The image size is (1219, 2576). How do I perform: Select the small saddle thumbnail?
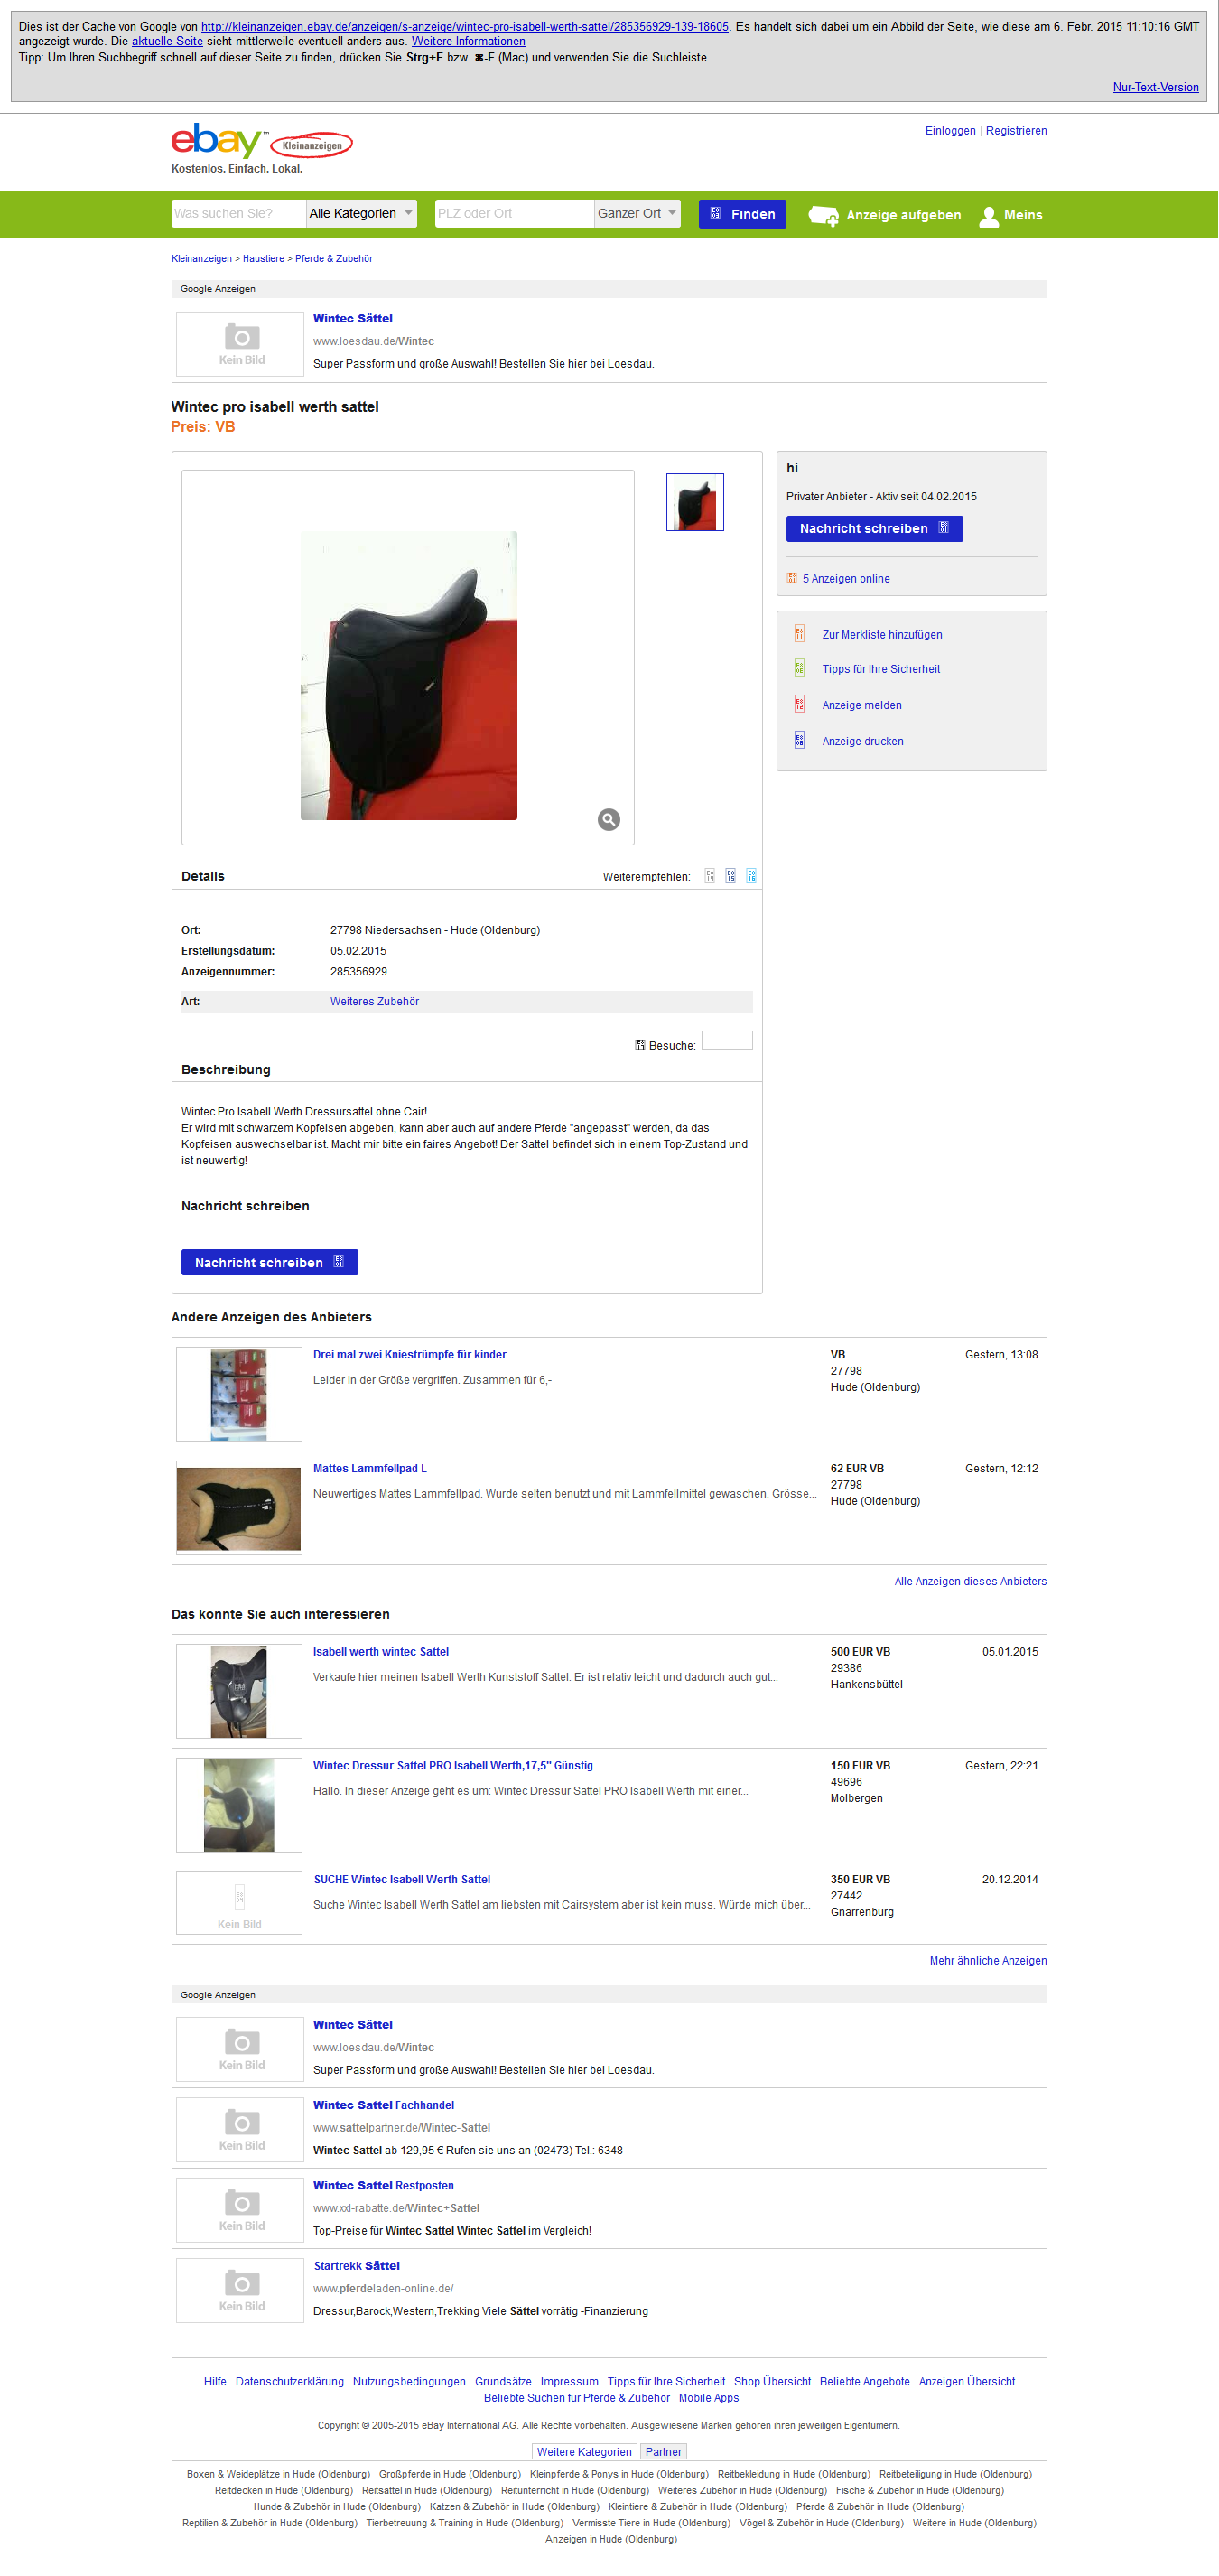tap(695, 502)
